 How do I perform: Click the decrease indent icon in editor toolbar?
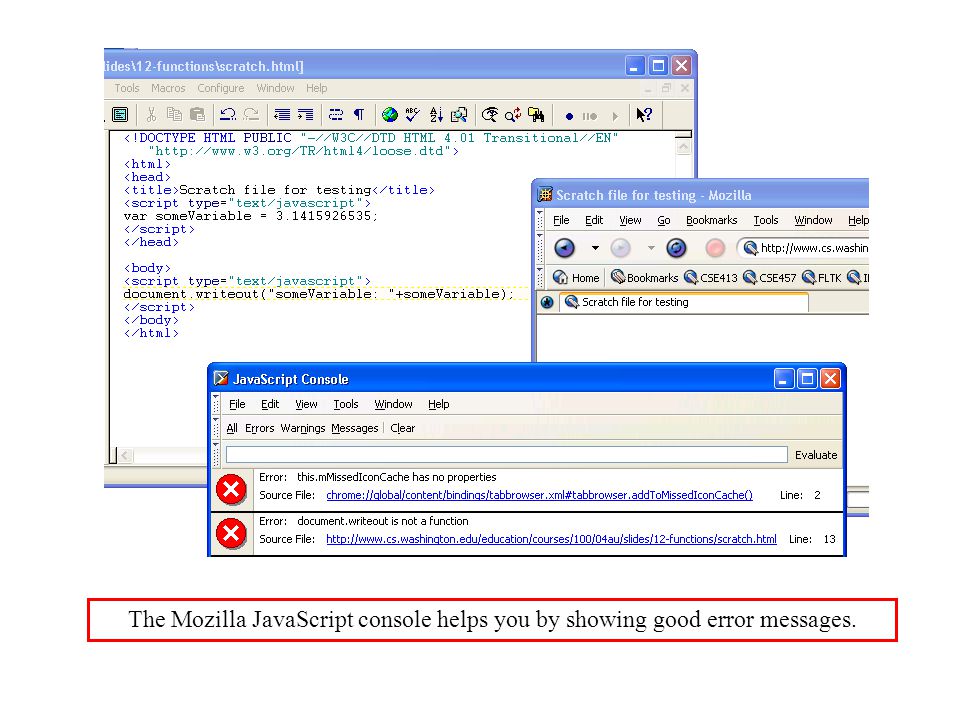pyautogui.click(x=282, y=114)
